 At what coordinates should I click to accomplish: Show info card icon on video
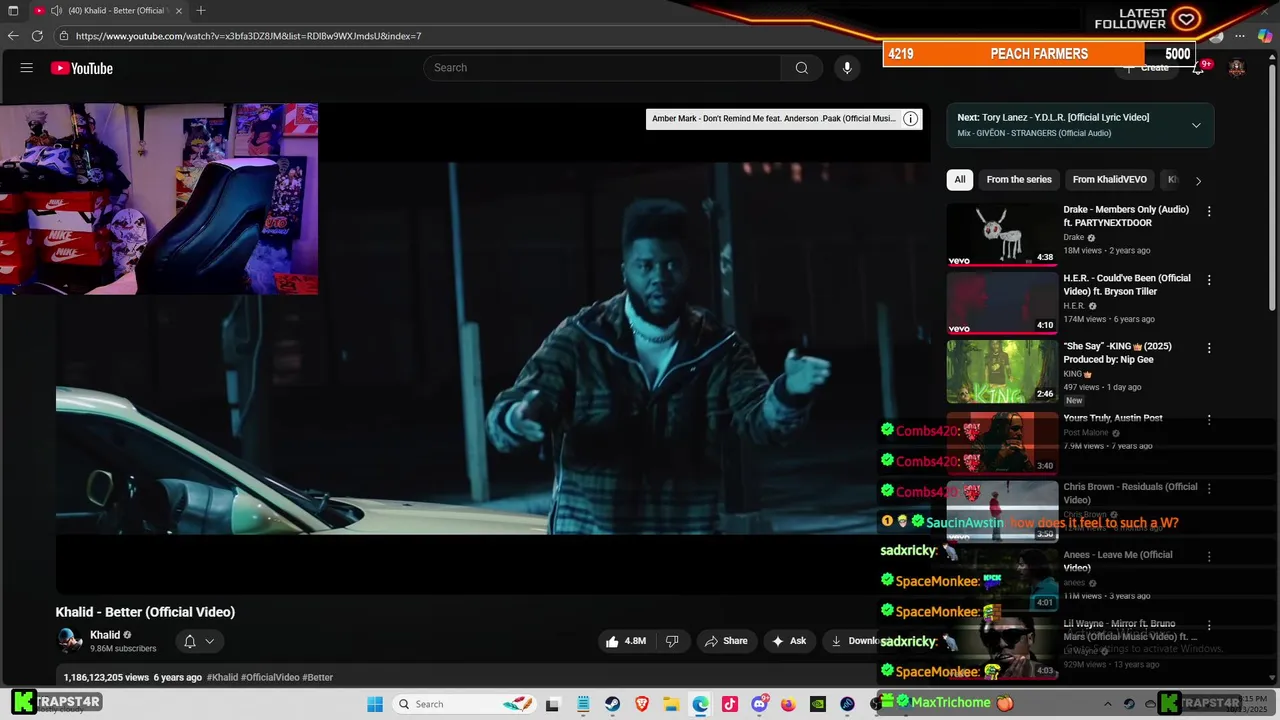[910, 119]
